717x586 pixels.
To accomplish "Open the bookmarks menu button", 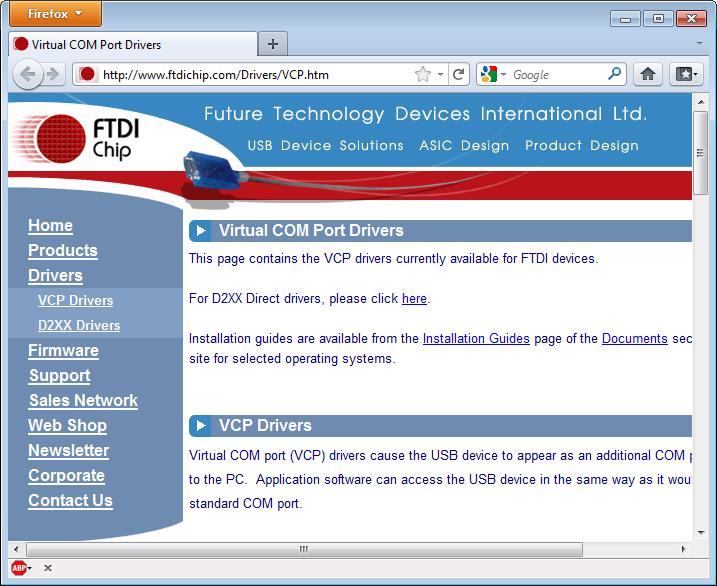I will (686, 74).
